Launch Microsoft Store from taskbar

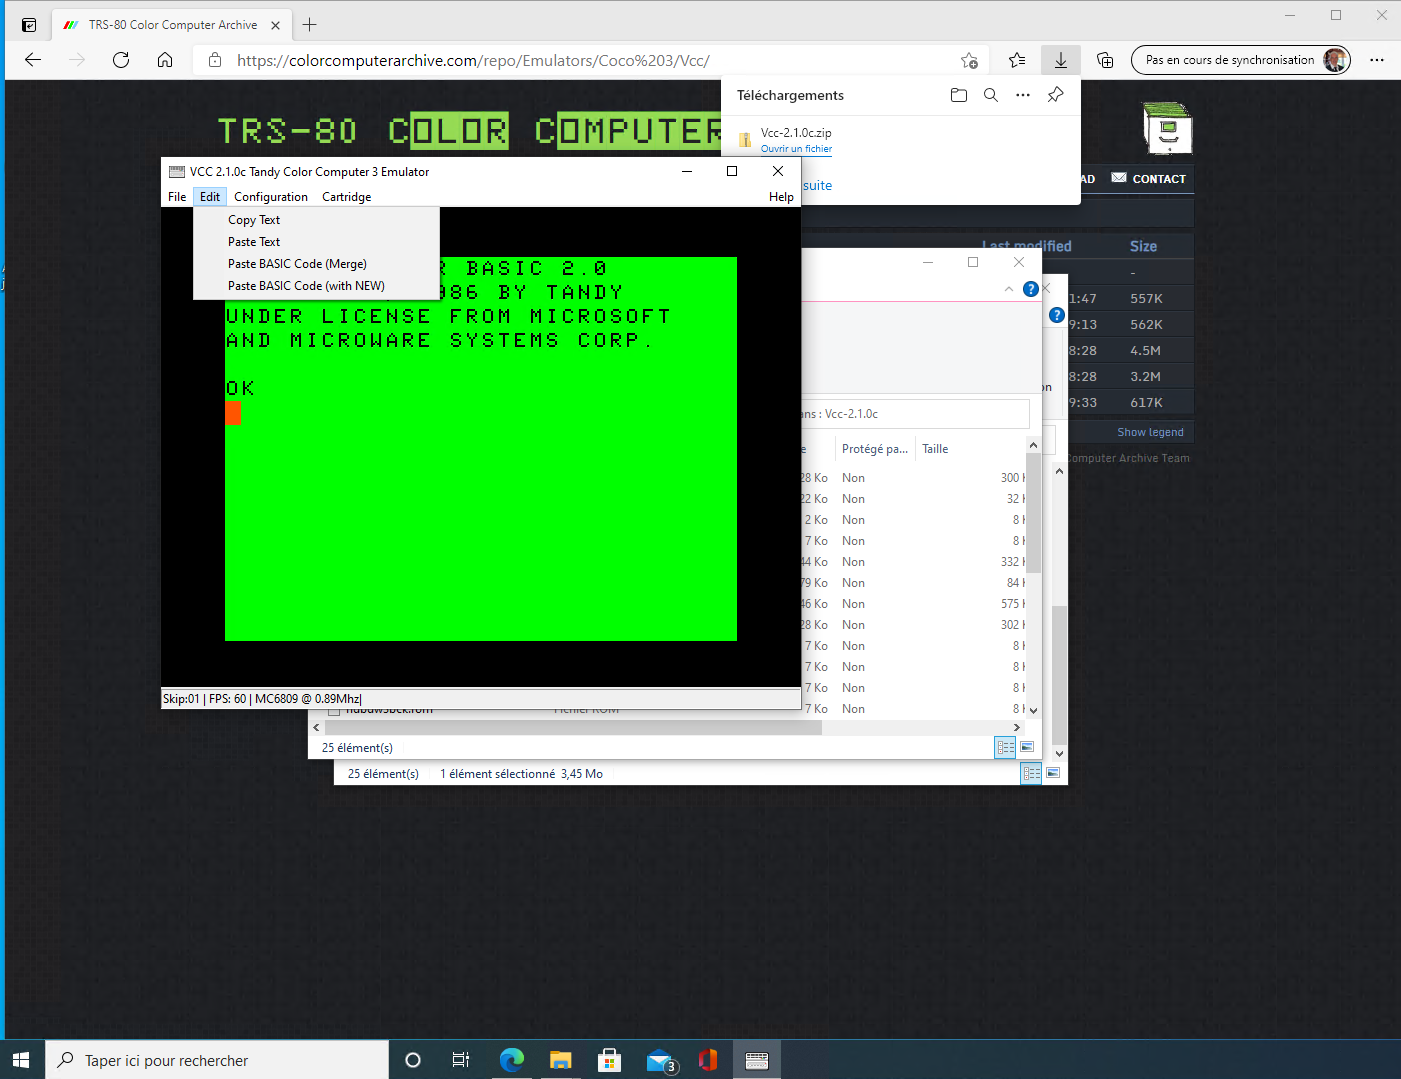tap(609, 1060)
